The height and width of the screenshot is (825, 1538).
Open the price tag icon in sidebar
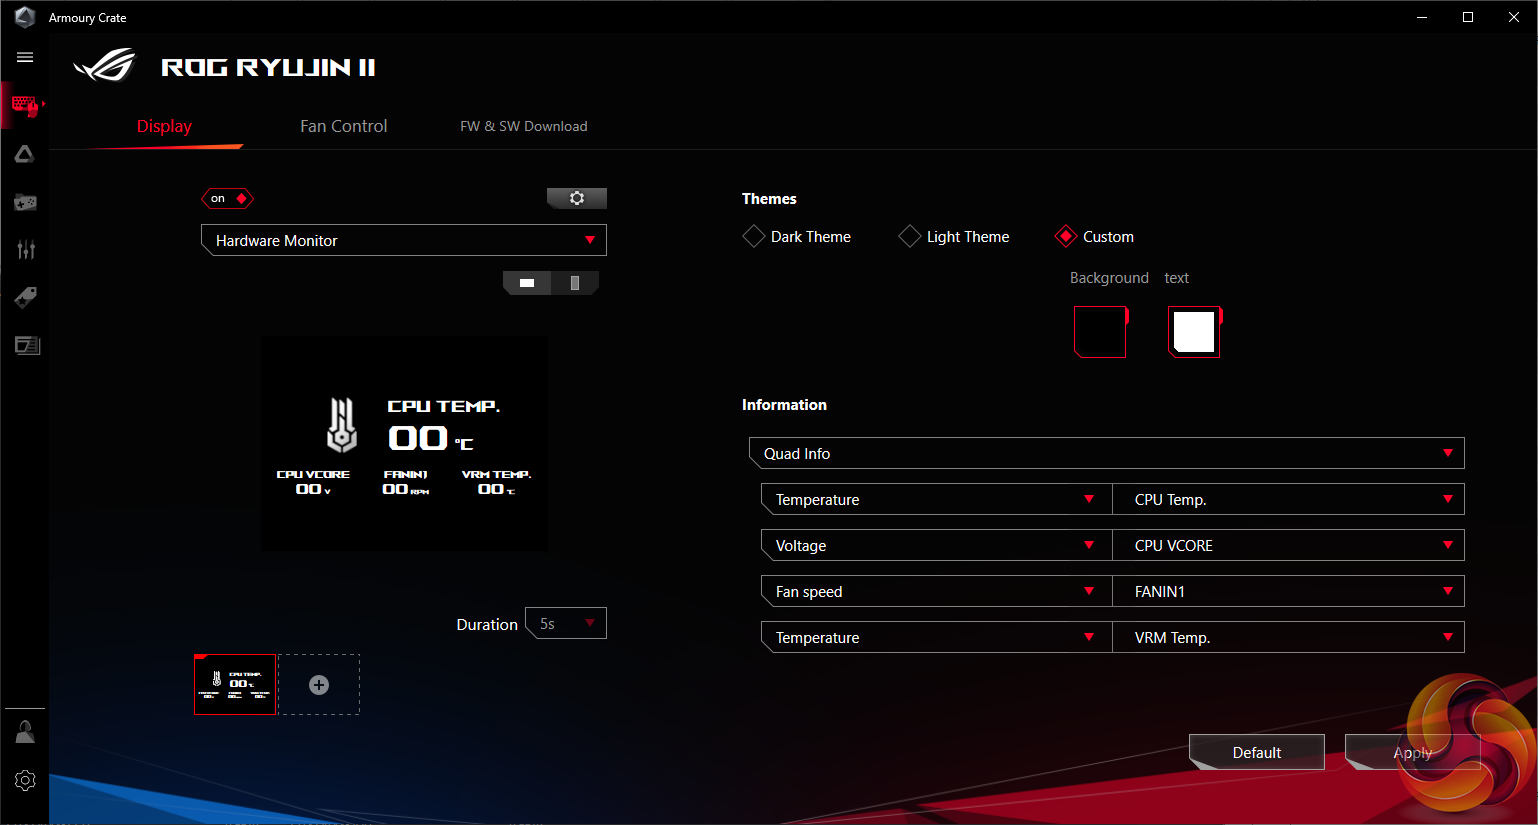click(25, 297)
